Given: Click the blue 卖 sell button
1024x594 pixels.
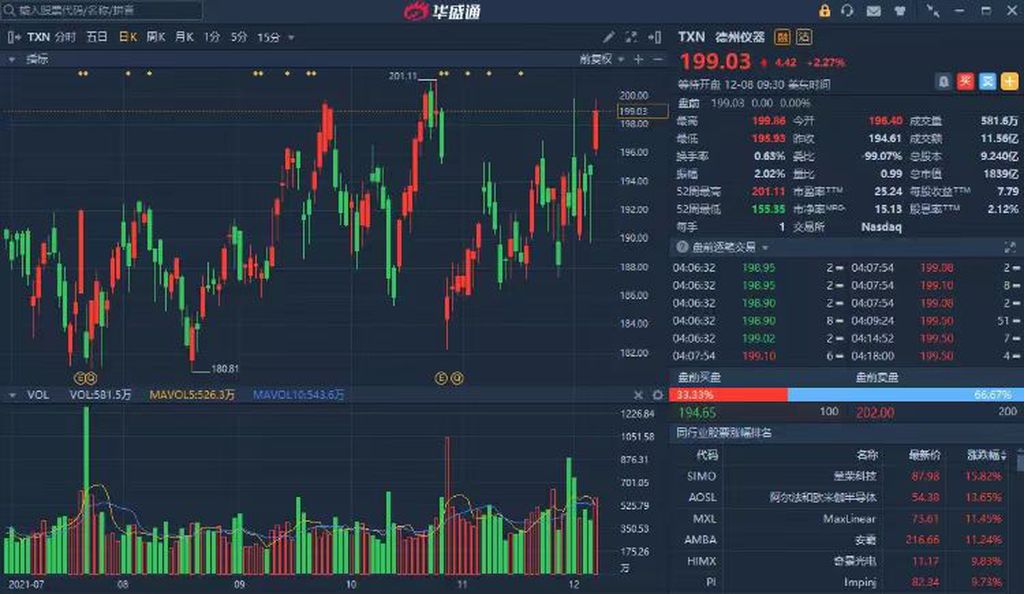Looking at the screenshot, I should point(987,82).
